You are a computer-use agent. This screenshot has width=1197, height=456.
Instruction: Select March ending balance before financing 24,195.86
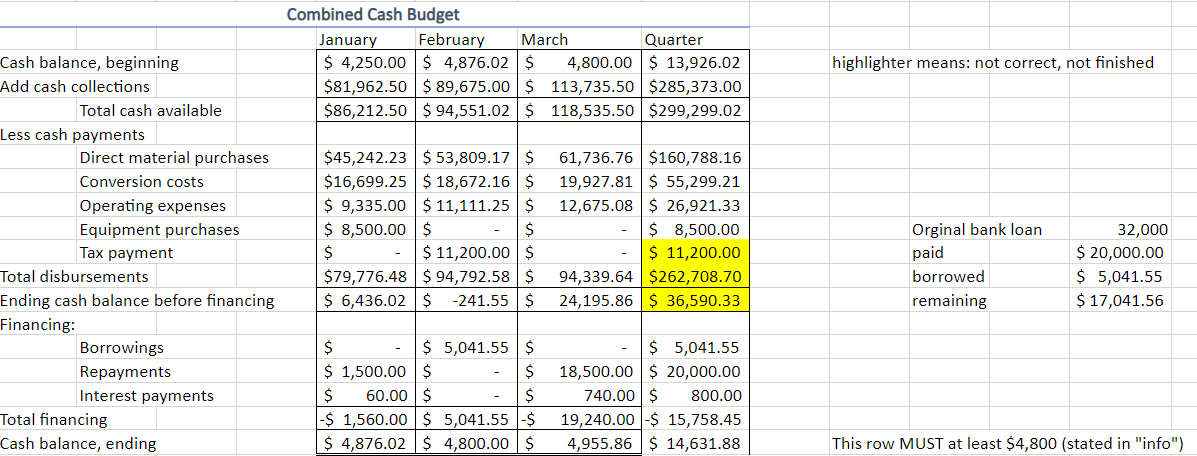[581, 300]
